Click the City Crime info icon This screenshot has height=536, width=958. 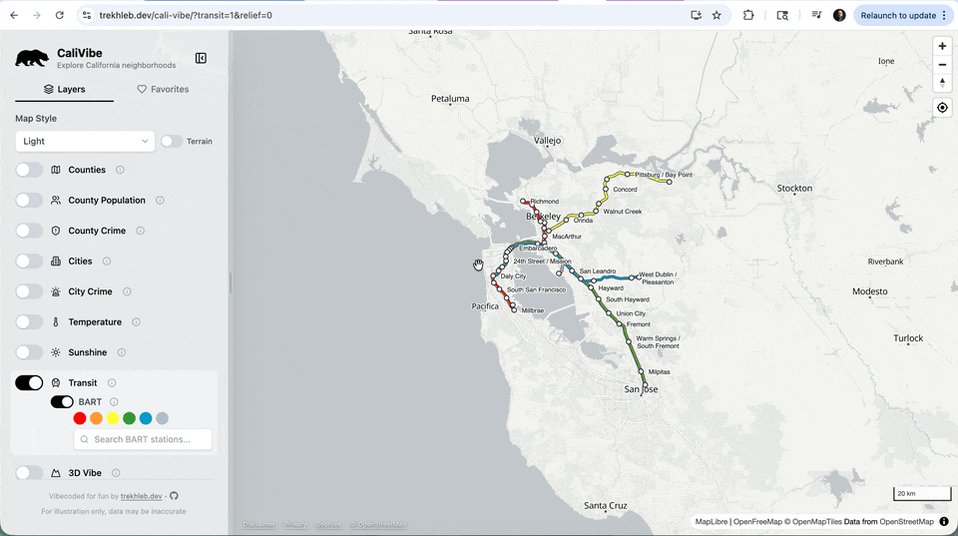[126, 292]
